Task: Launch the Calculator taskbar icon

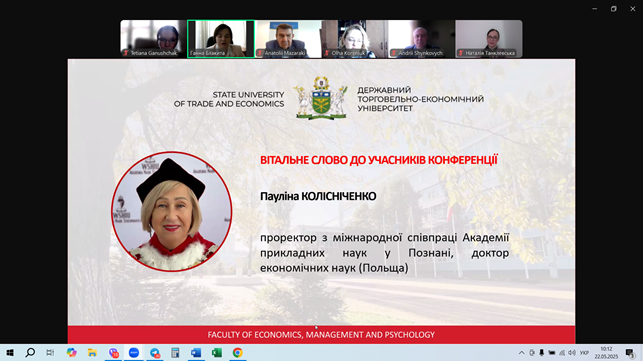Action: tap(175, 353)
